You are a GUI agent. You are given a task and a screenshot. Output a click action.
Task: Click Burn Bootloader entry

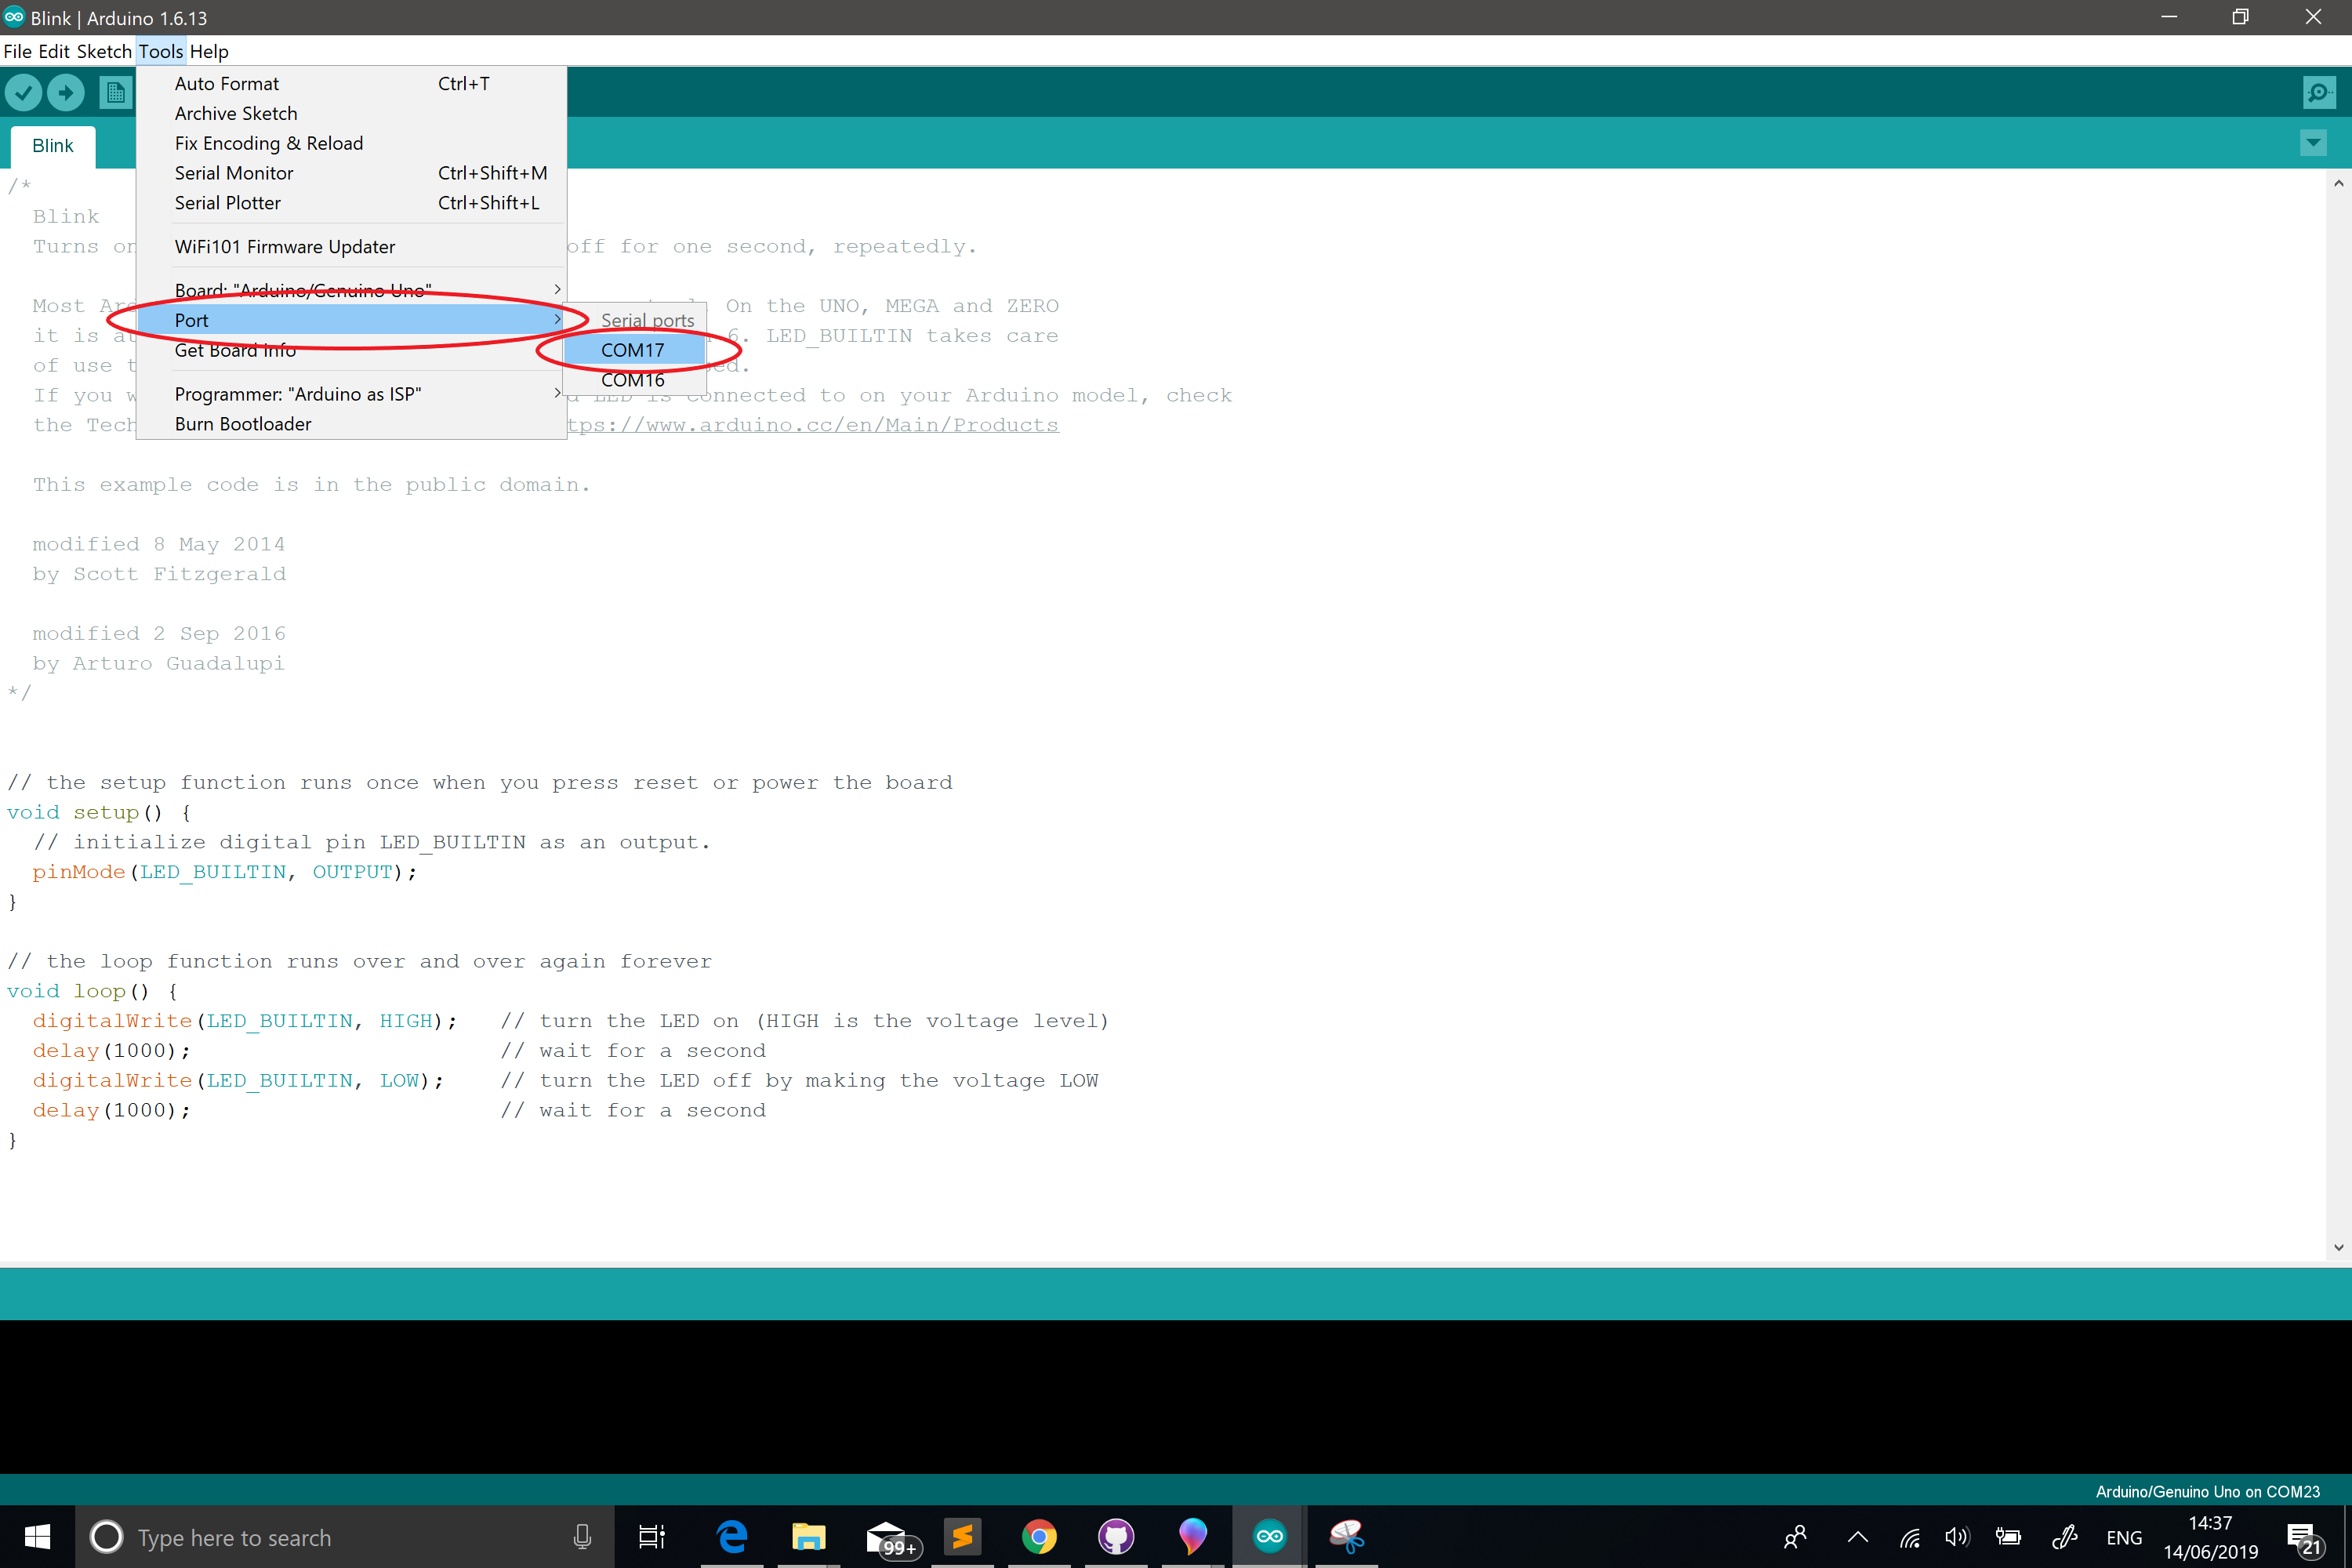[x=243, y=424]
